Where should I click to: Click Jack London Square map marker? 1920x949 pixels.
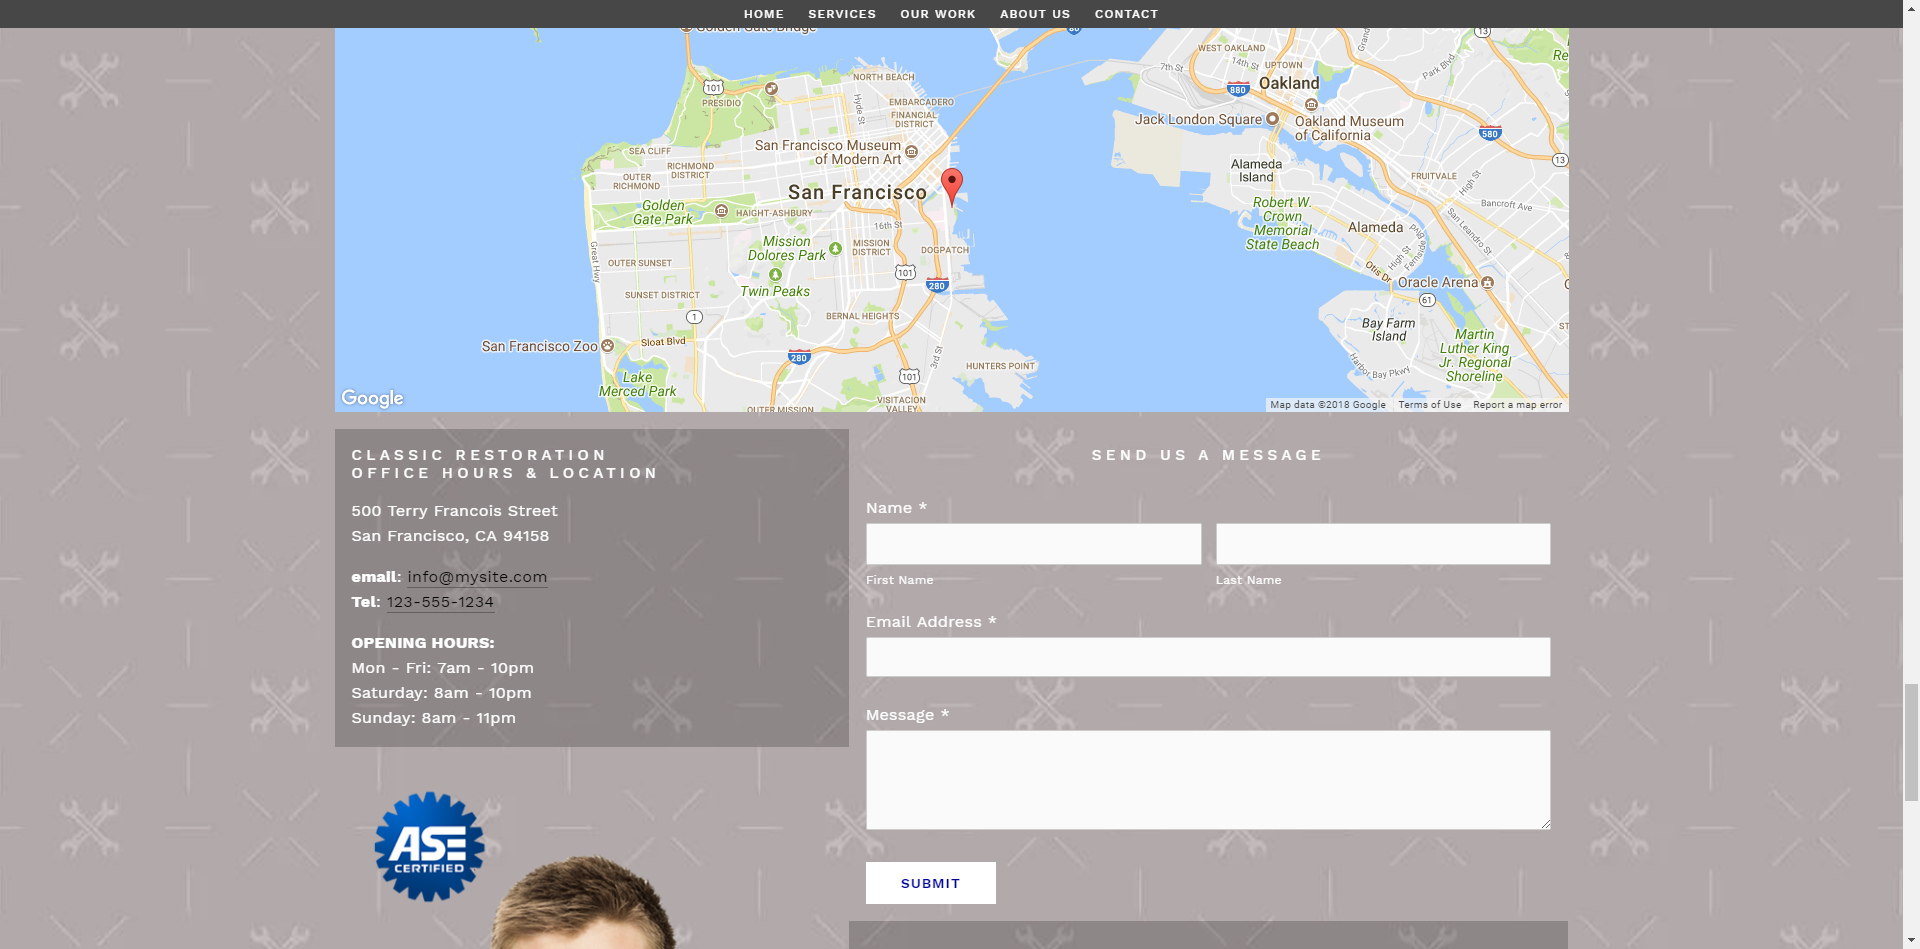pyautogui.click(x=1272, y=118)
